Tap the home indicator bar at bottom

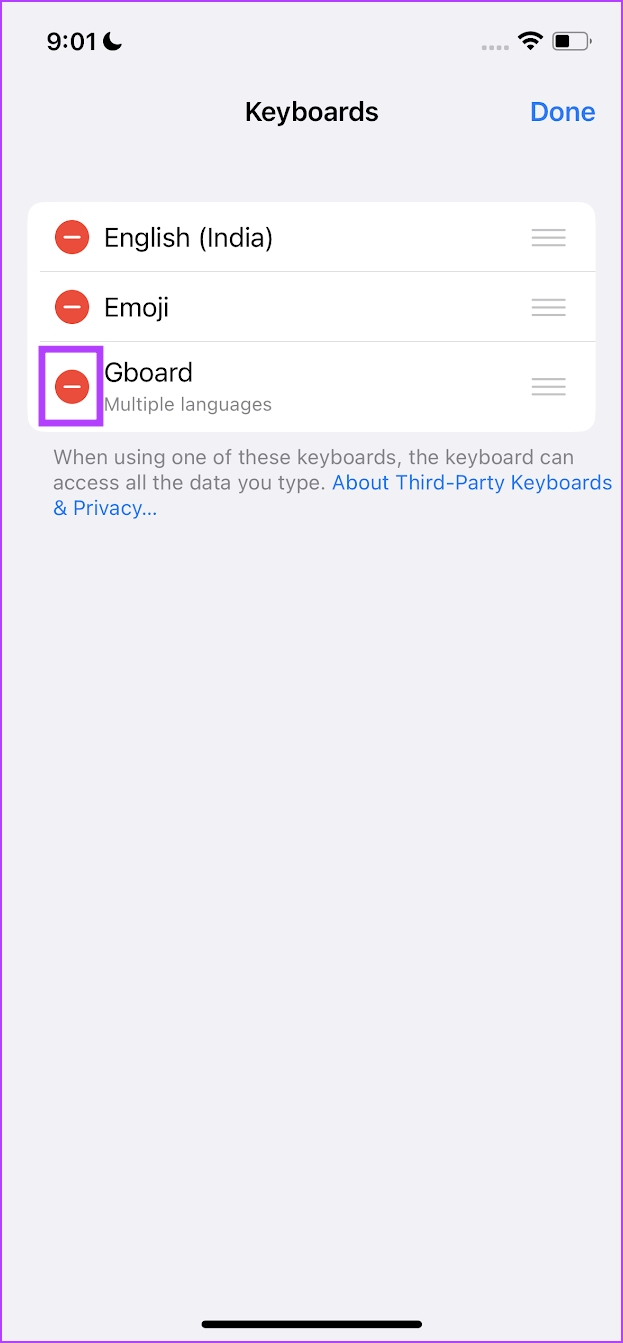tap(312, 1324)
